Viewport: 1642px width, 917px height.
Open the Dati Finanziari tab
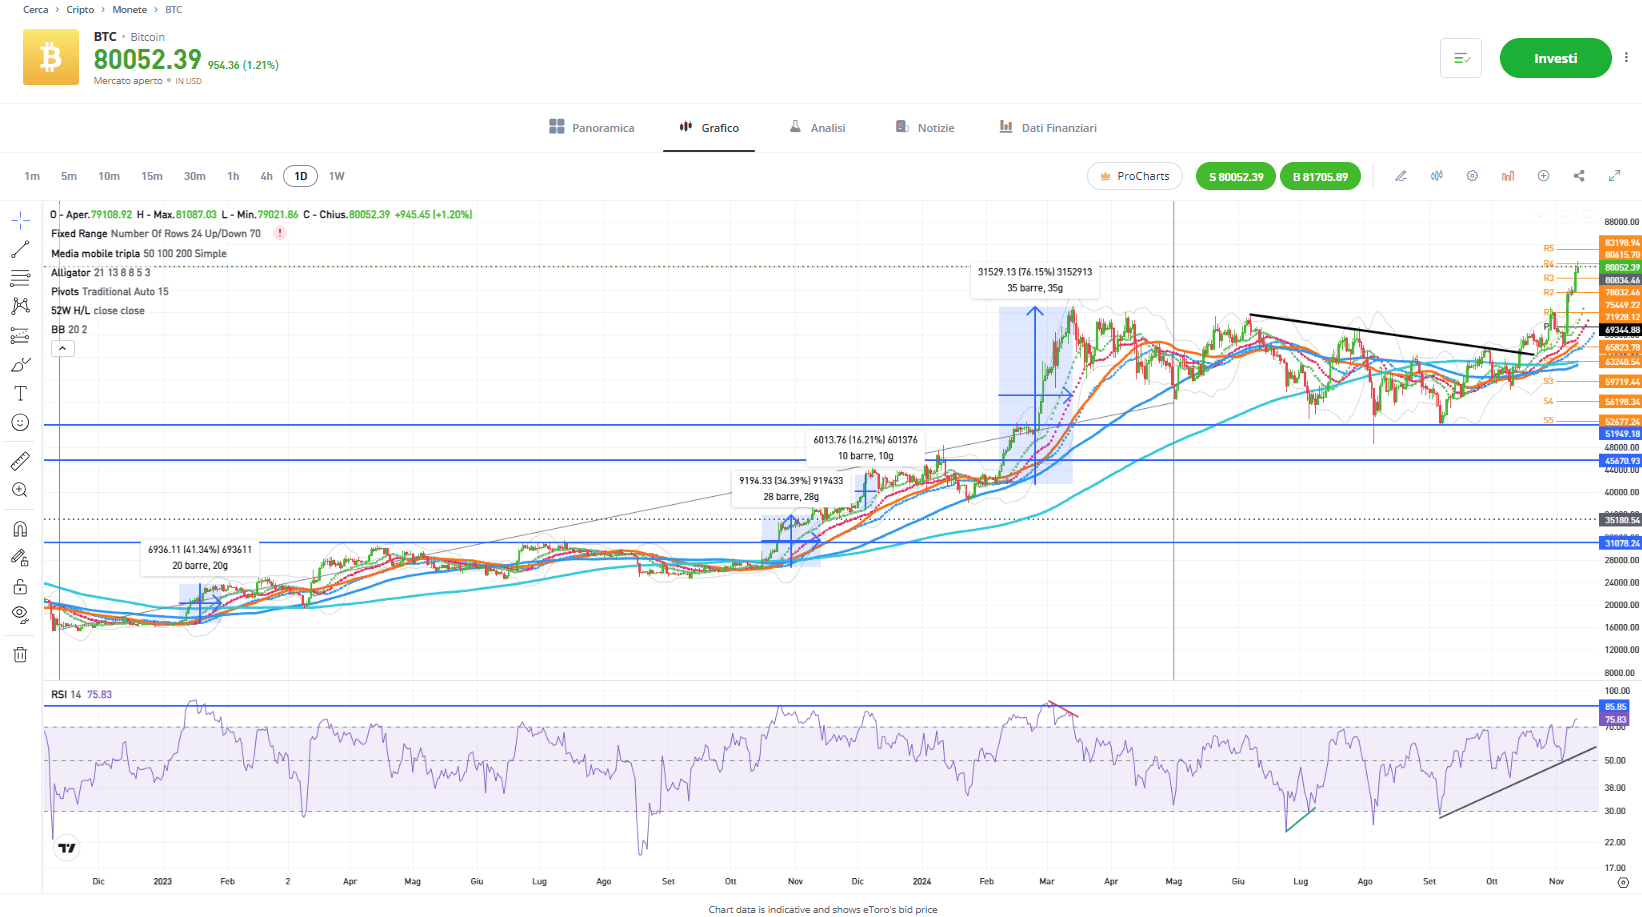click(1048, 127)
